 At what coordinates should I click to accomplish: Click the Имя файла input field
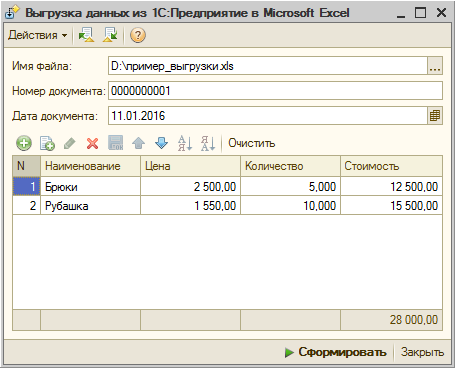268,66
